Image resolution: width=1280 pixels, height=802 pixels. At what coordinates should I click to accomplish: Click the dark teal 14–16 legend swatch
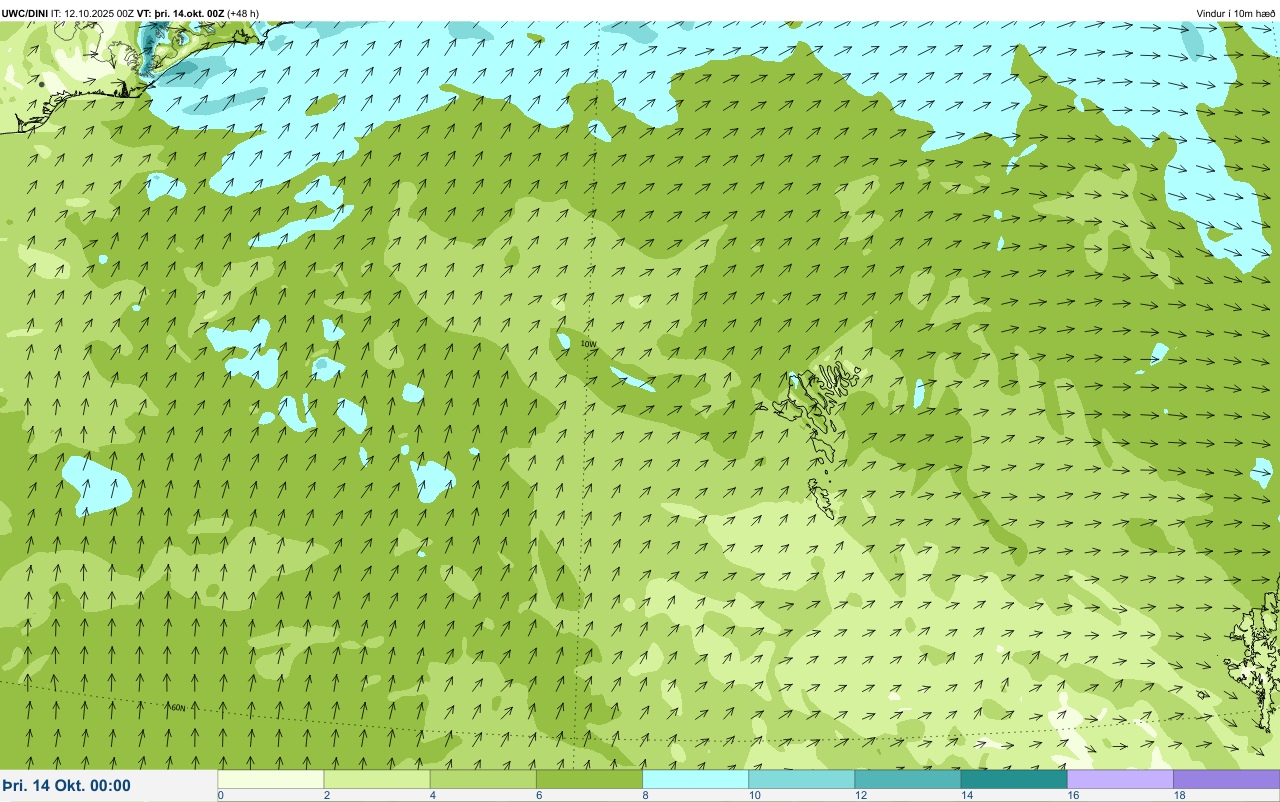1014,779
